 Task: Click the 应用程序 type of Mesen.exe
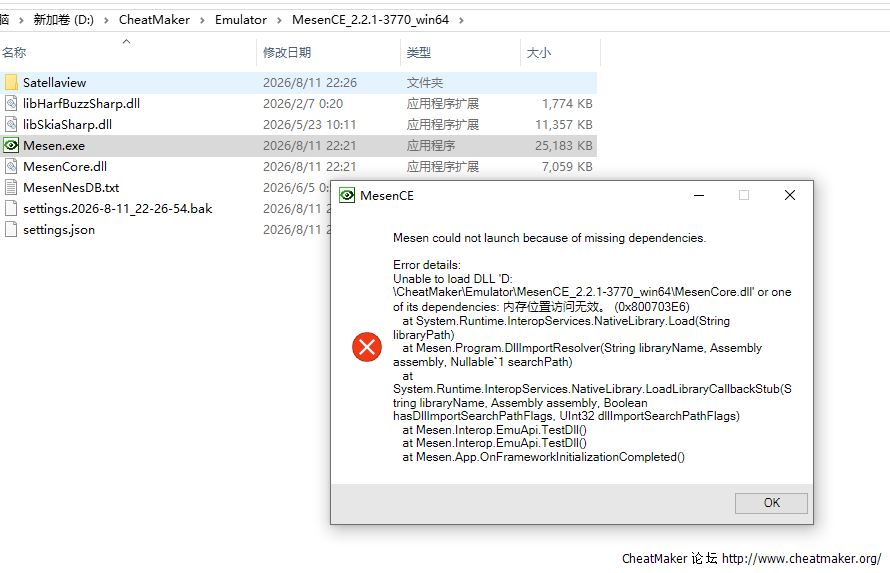(431, 145)
